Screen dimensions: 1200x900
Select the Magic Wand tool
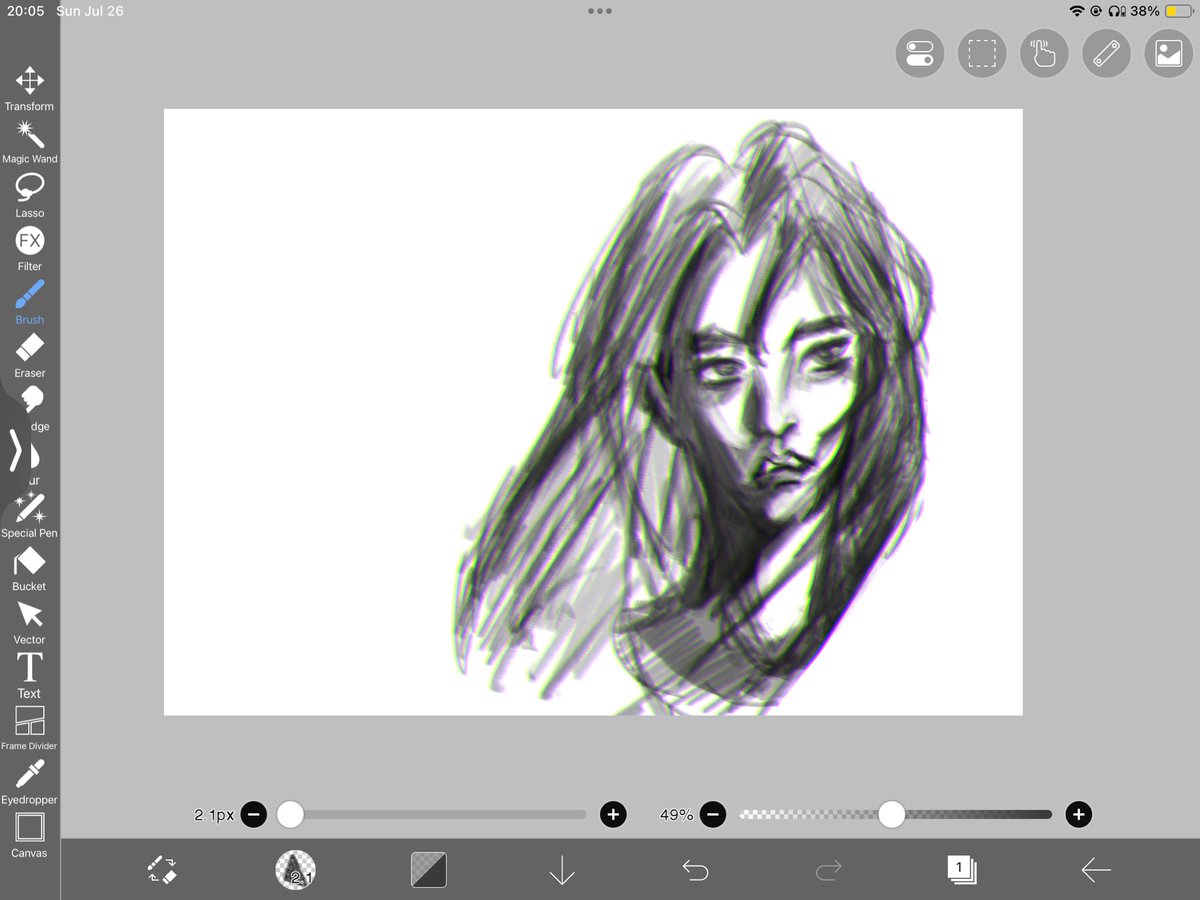click(x=29, y=142)
